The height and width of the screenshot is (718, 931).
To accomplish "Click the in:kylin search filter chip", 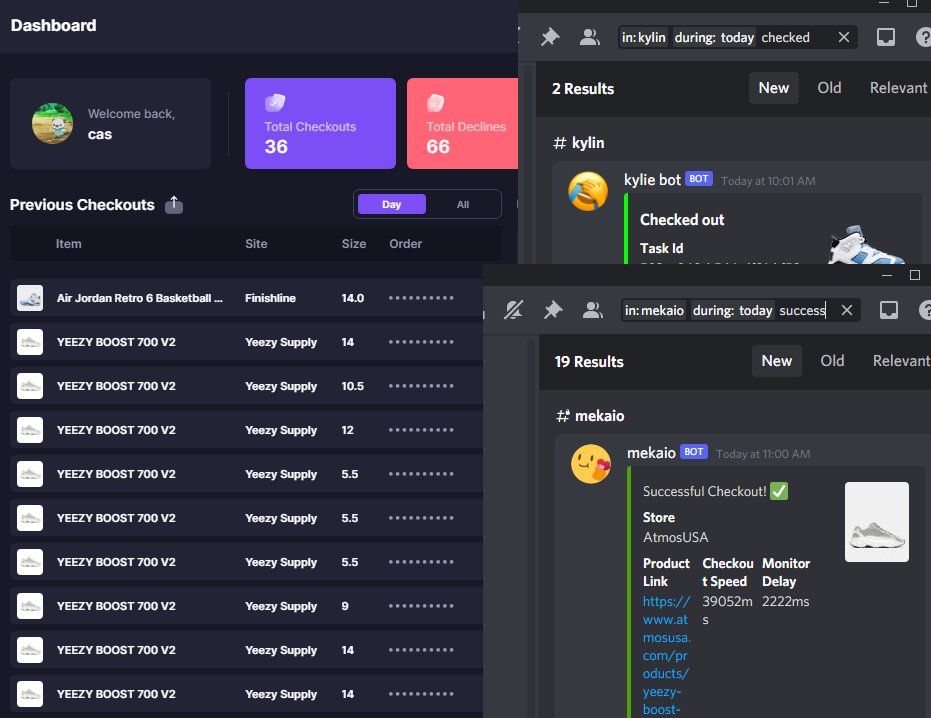I will tap(642, 37).
